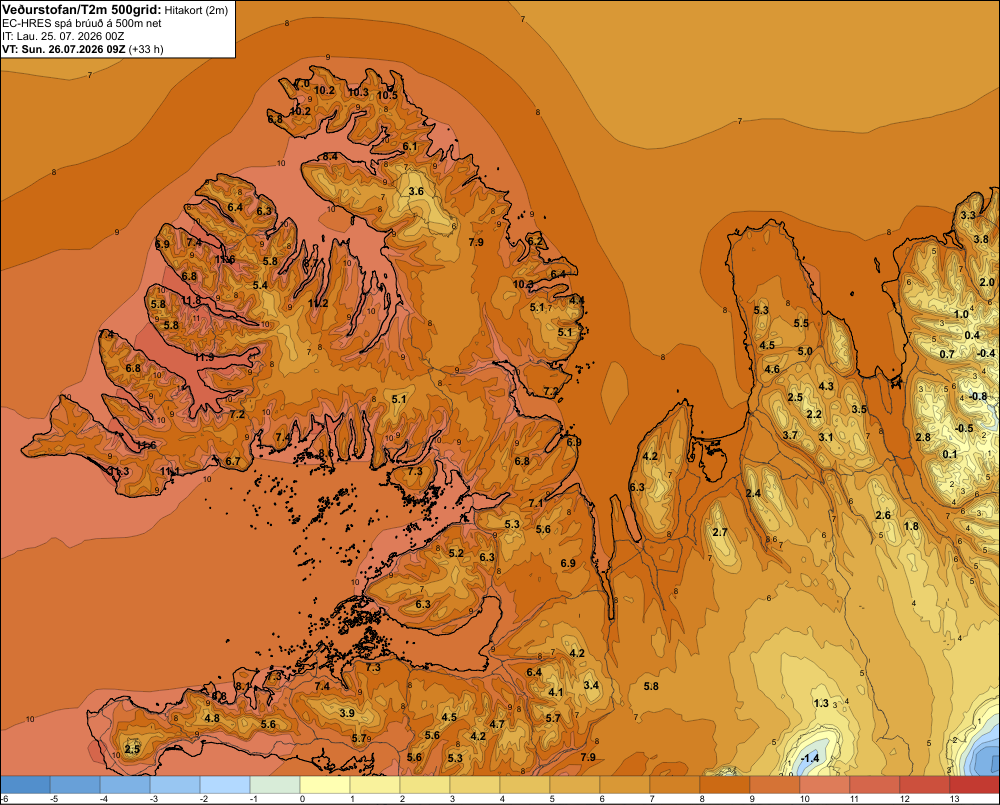
Task: Click the 2.5 temperature label
Action: point(132,749)
